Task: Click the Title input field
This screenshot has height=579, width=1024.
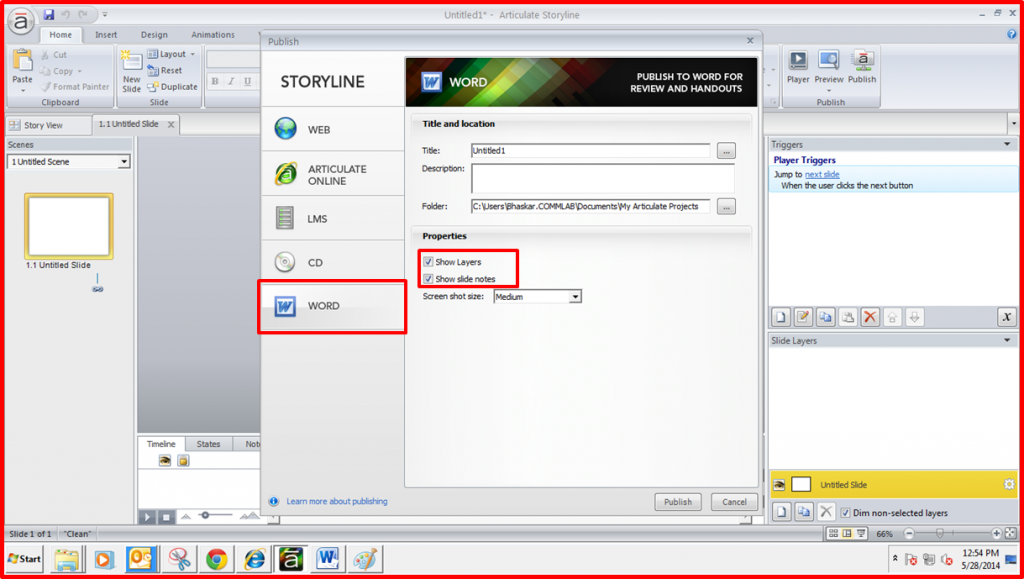Action: point(590,151)
